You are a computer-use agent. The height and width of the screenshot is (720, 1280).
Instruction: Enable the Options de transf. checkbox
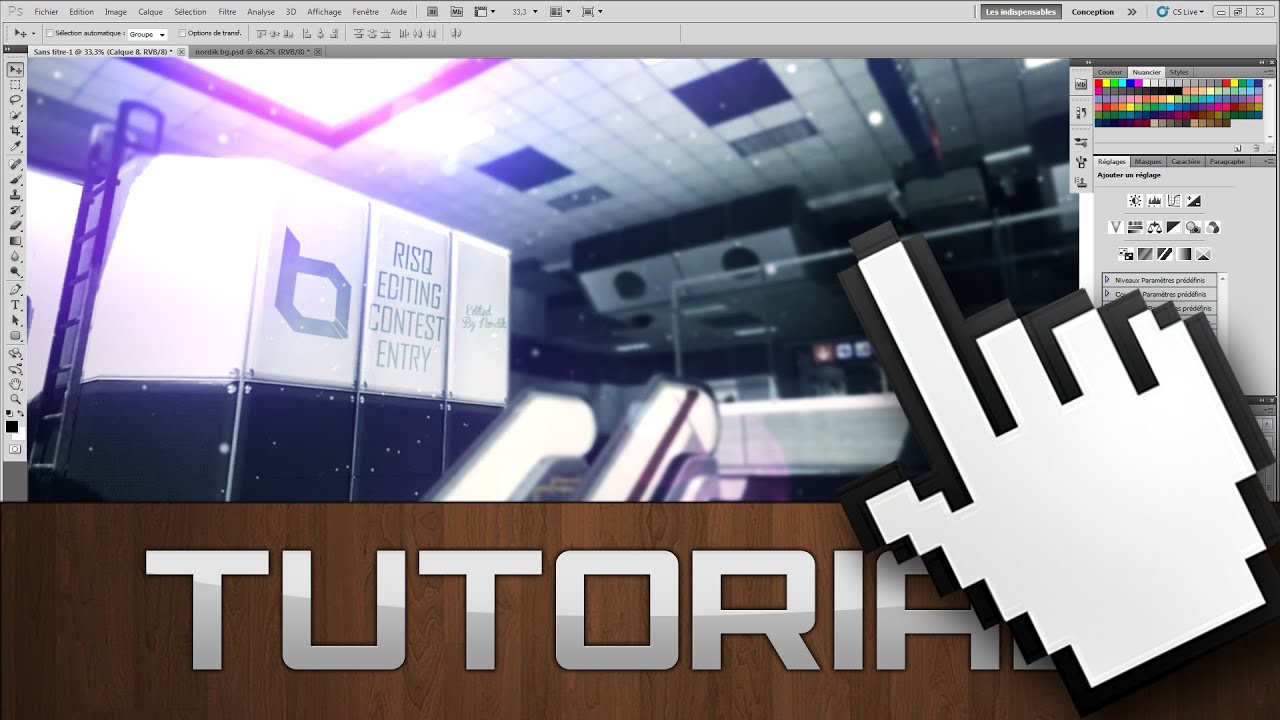click(x=181, y=33)
